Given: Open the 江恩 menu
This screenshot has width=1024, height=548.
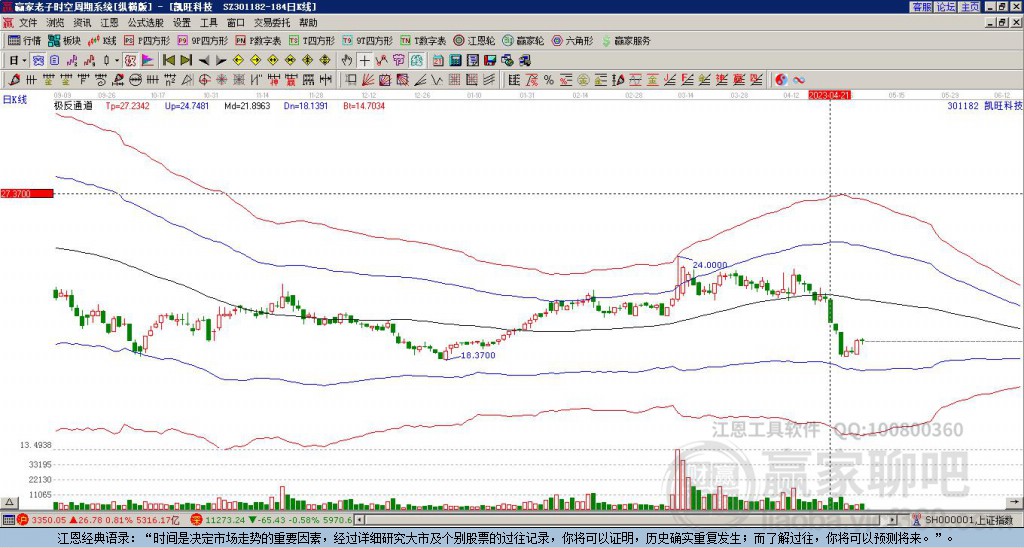Looking at the screenshot, I should [x=110, y=23].
